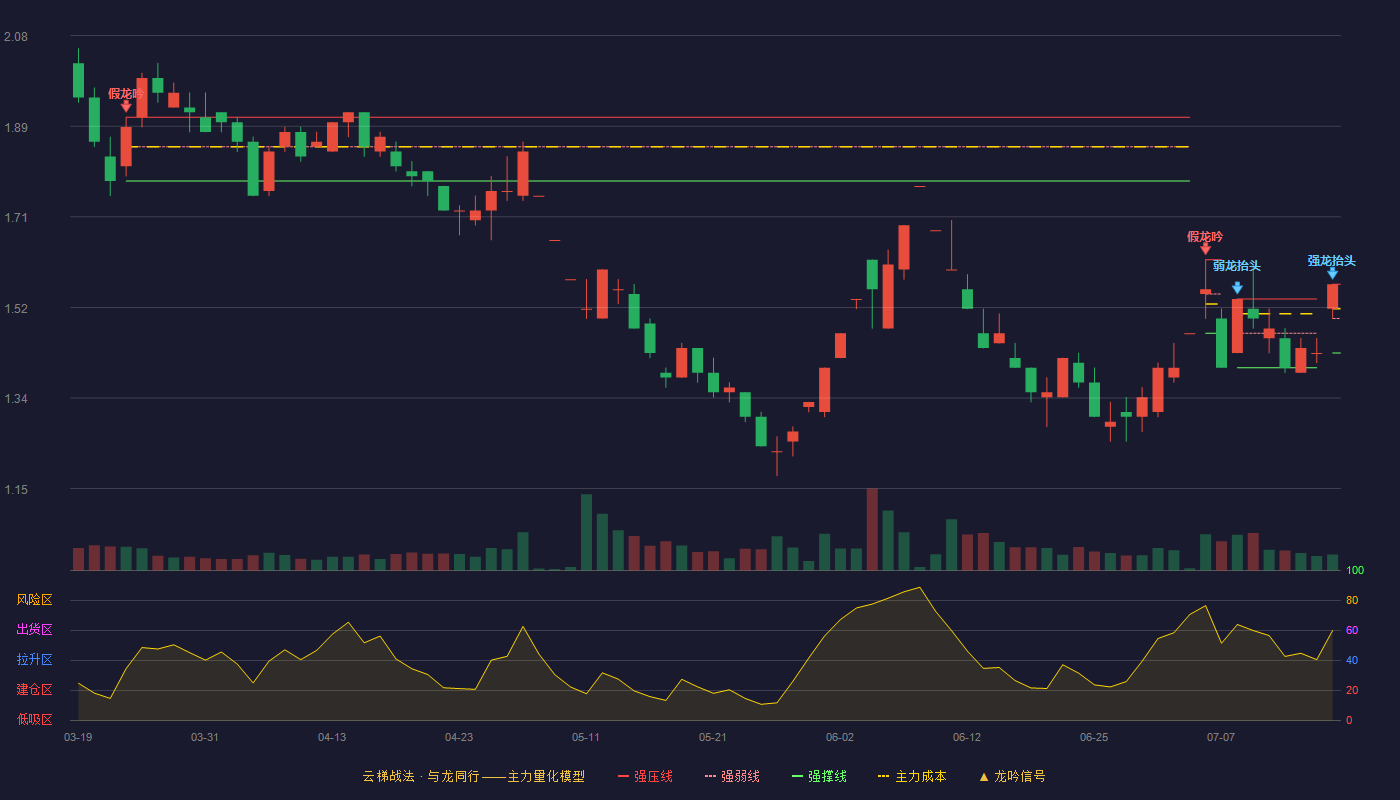Click the 03-31 date label
The width and height of the screenshot is (1400, 800).
pos(205,737)
